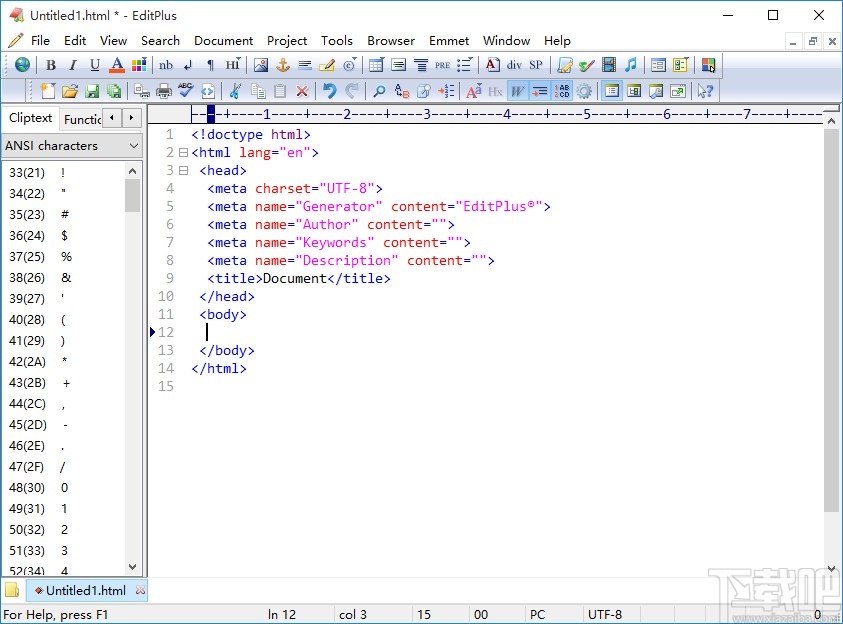Toggle line numbers with the 1AB 2CD button
Screen dimensions: 843x624
[x=562, y=91]
